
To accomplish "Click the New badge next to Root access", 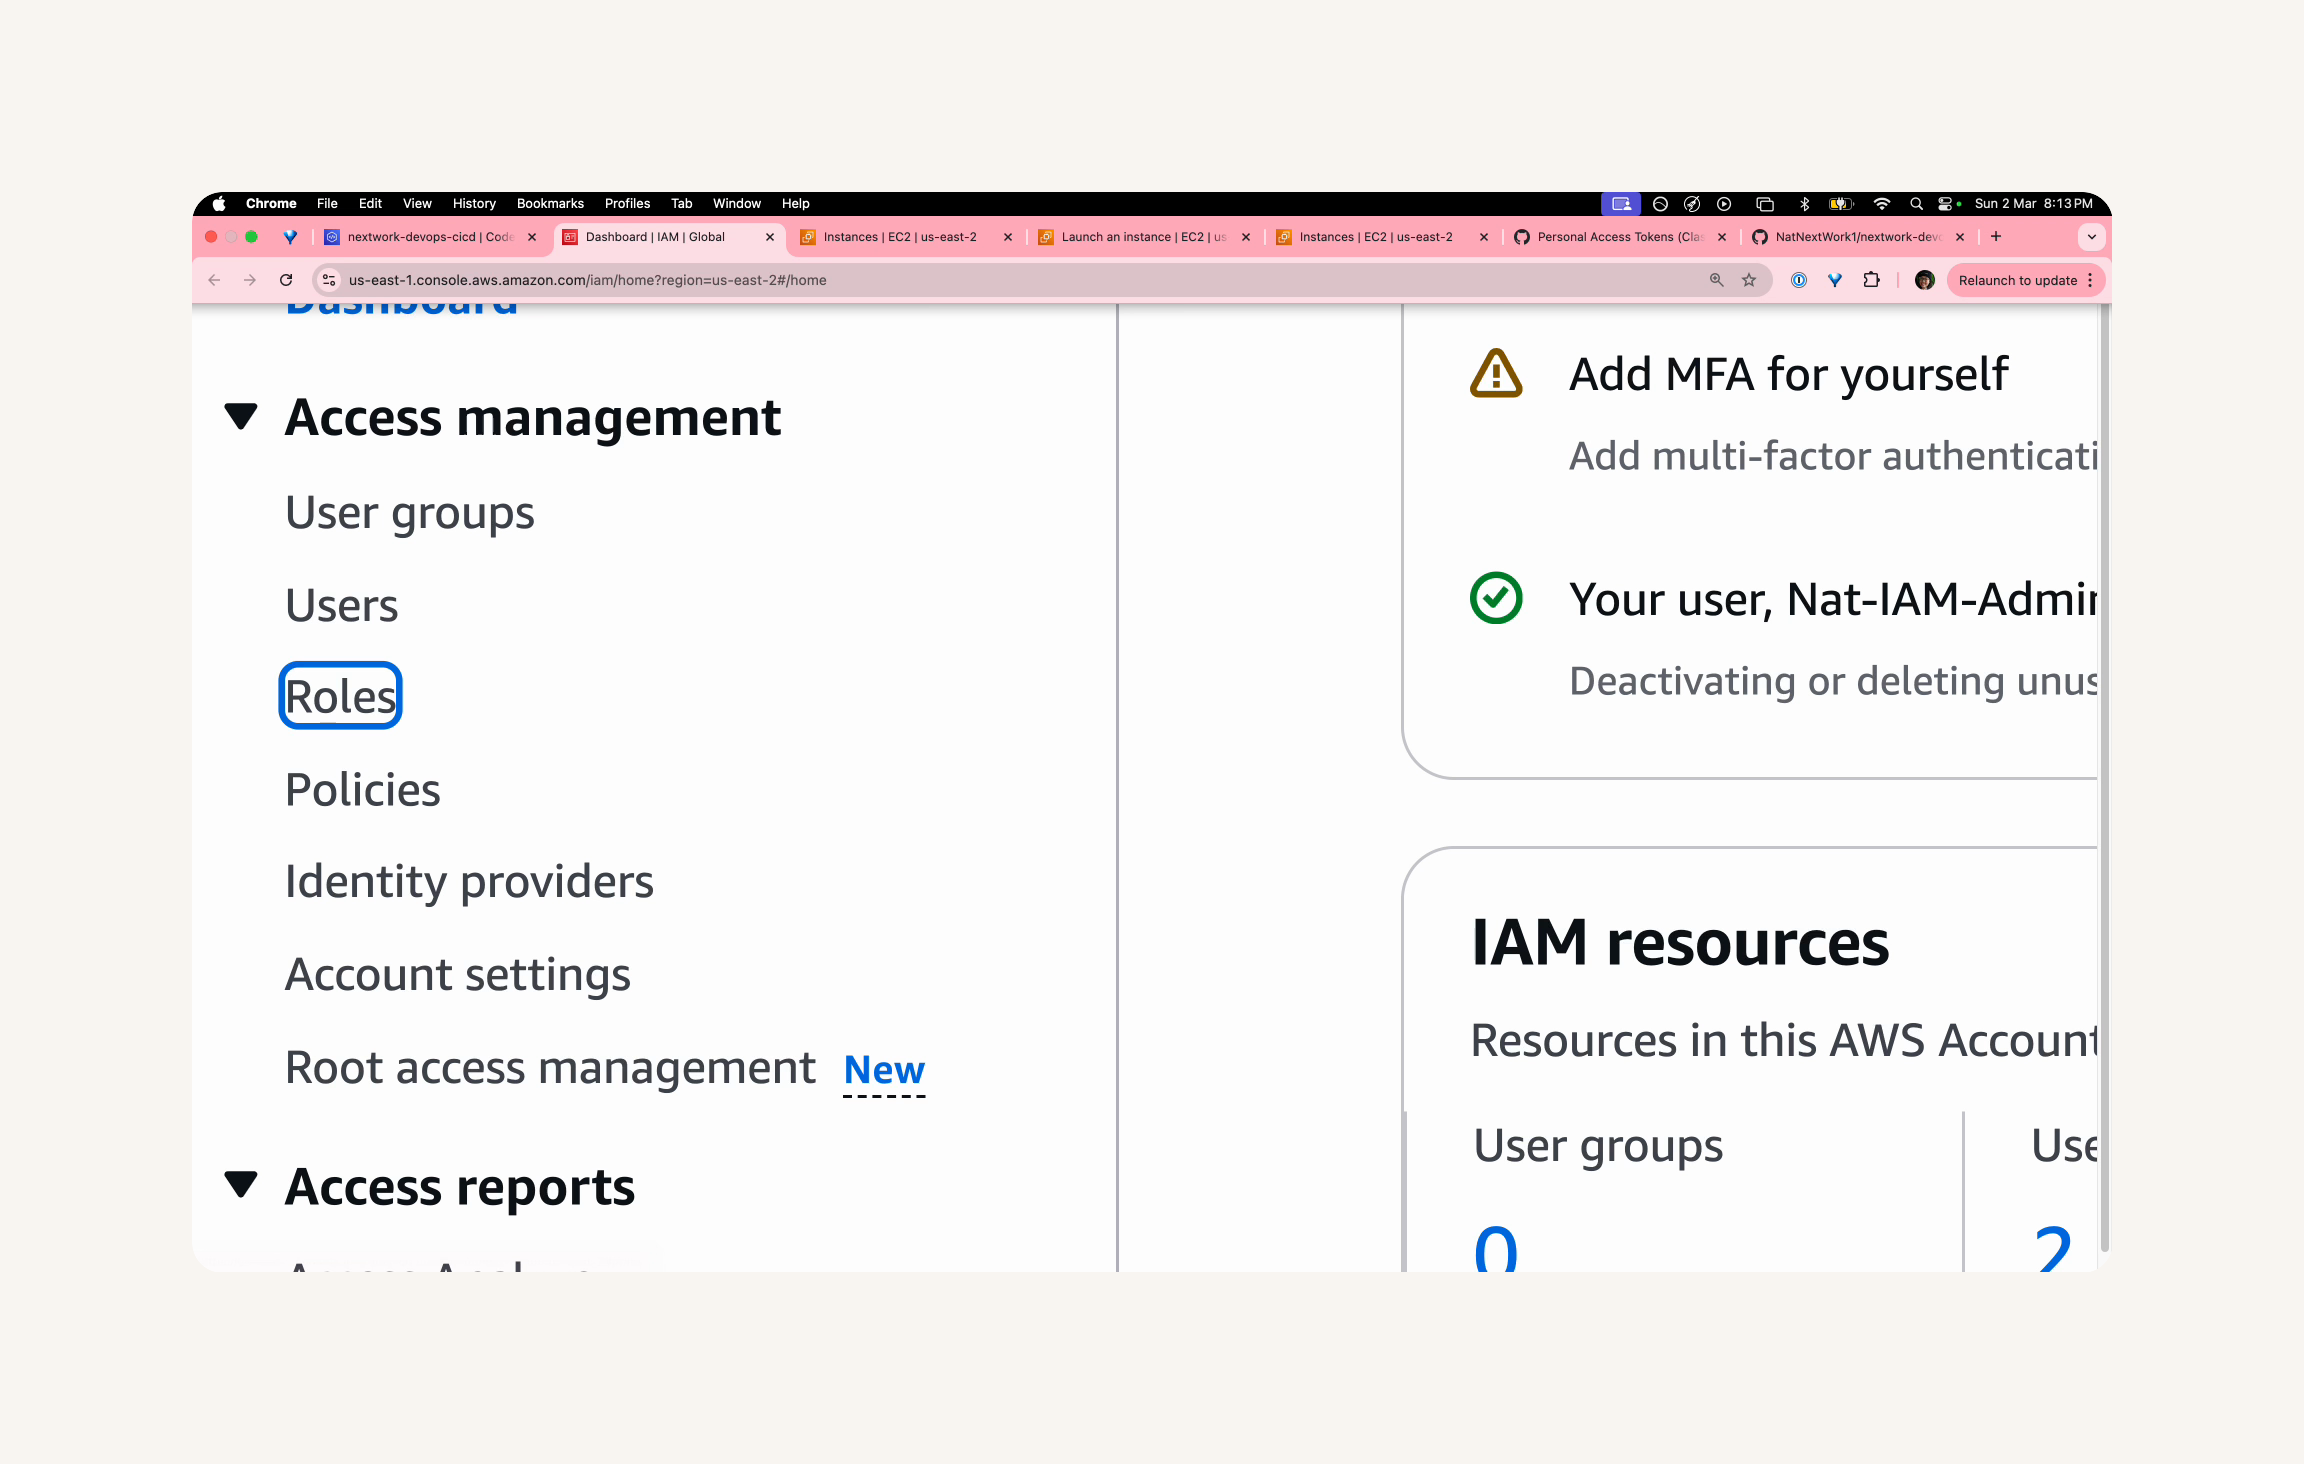I will pos(884,1070).
